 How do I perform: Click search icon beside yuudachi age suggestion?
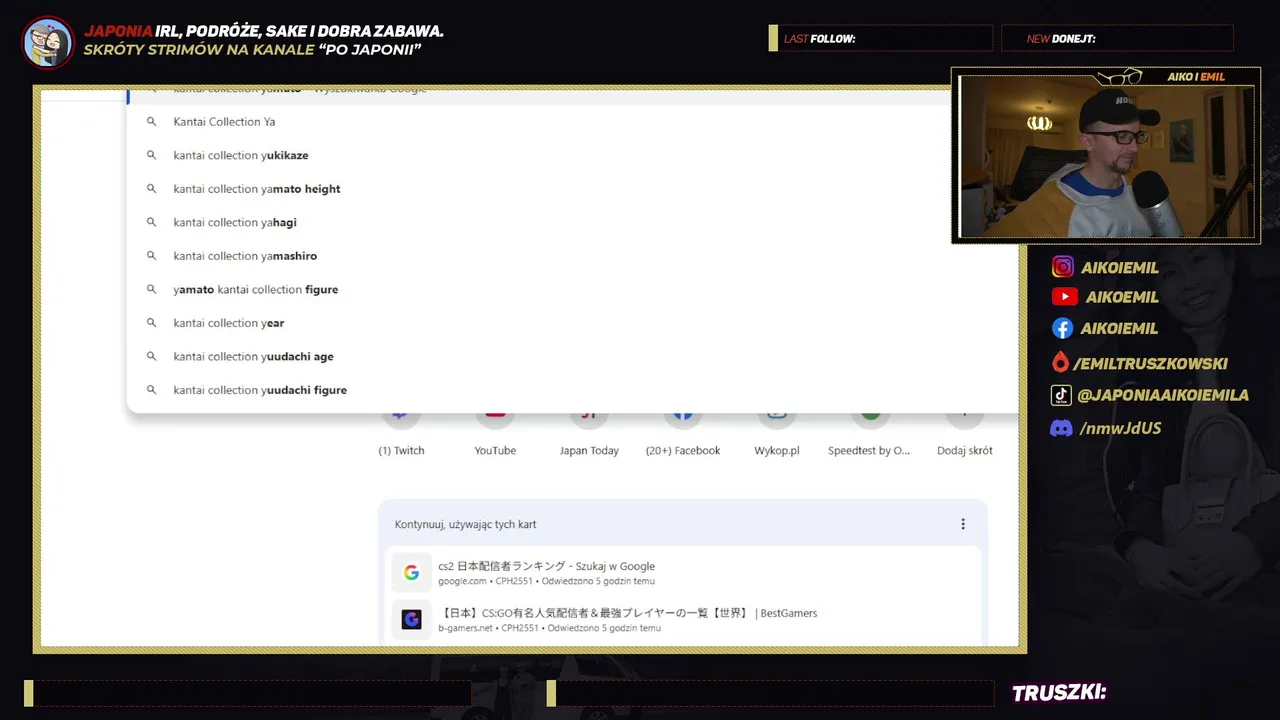coord(152,356)
